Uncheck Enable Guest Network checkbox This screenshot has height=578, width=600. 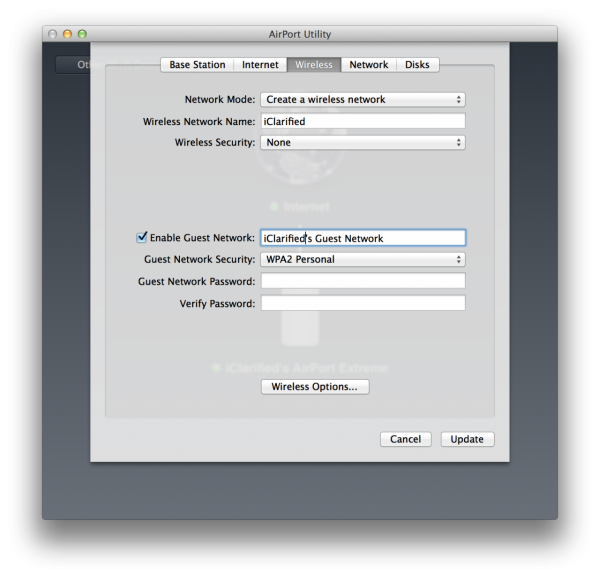pyautogui.click(x=142, y=237)
